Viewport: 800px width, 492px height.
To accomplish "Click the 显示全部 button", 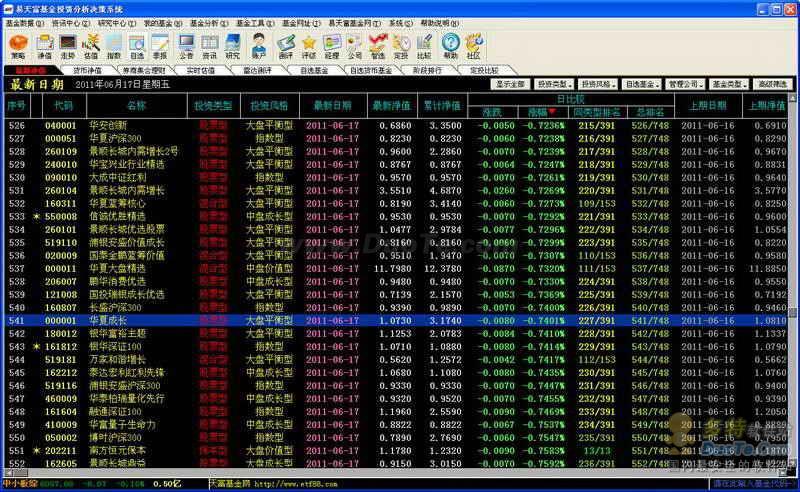I will pyautogui.click(x=511, y=84).
